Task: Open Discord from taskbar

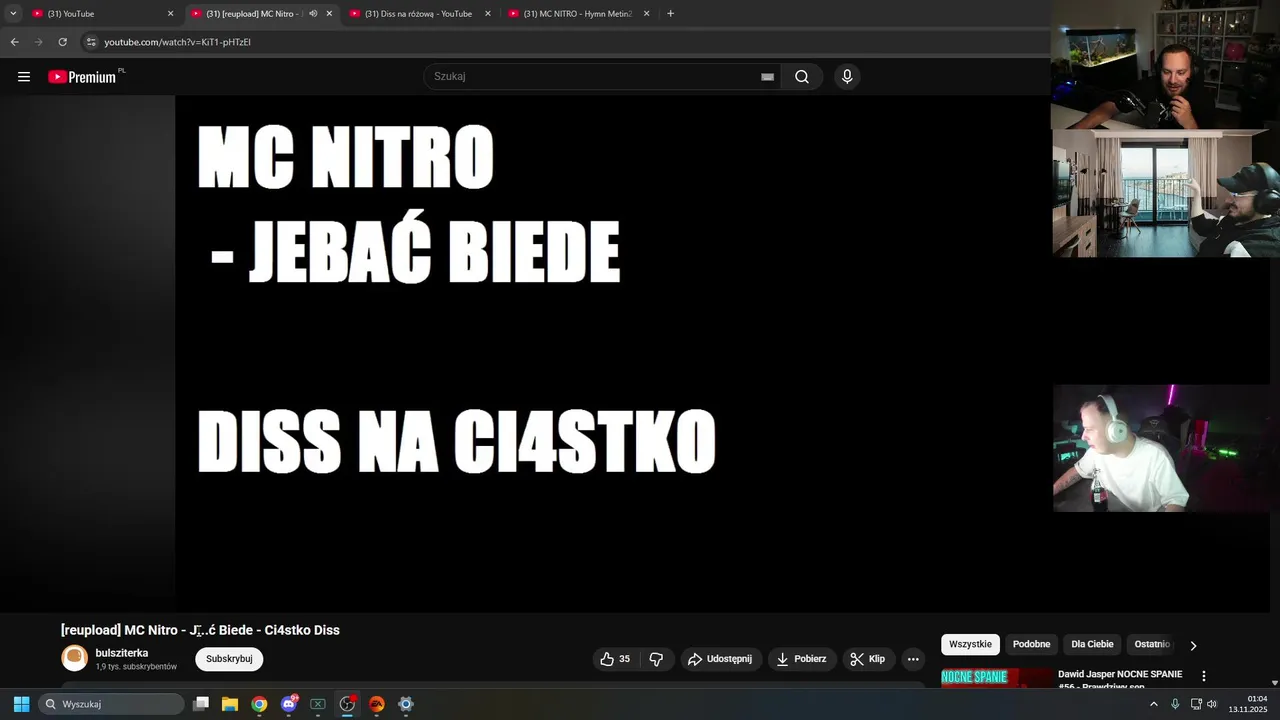Action: (289, 704)
